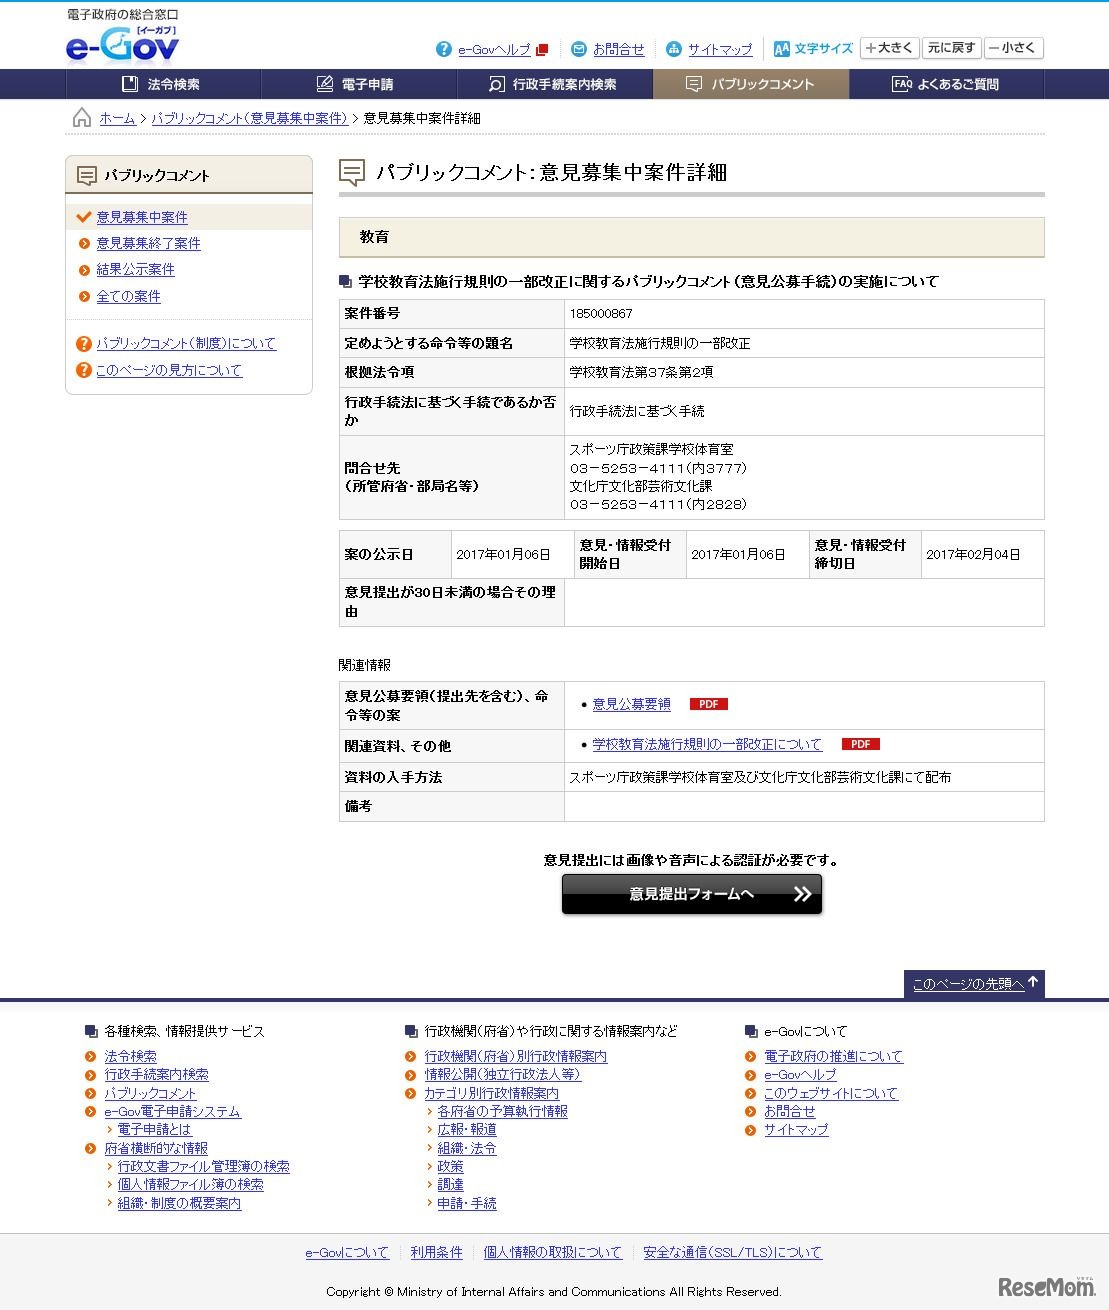Click the AA 文字サイズ icon
This screenshot has height=1310, width=1109.
[783, 48]
